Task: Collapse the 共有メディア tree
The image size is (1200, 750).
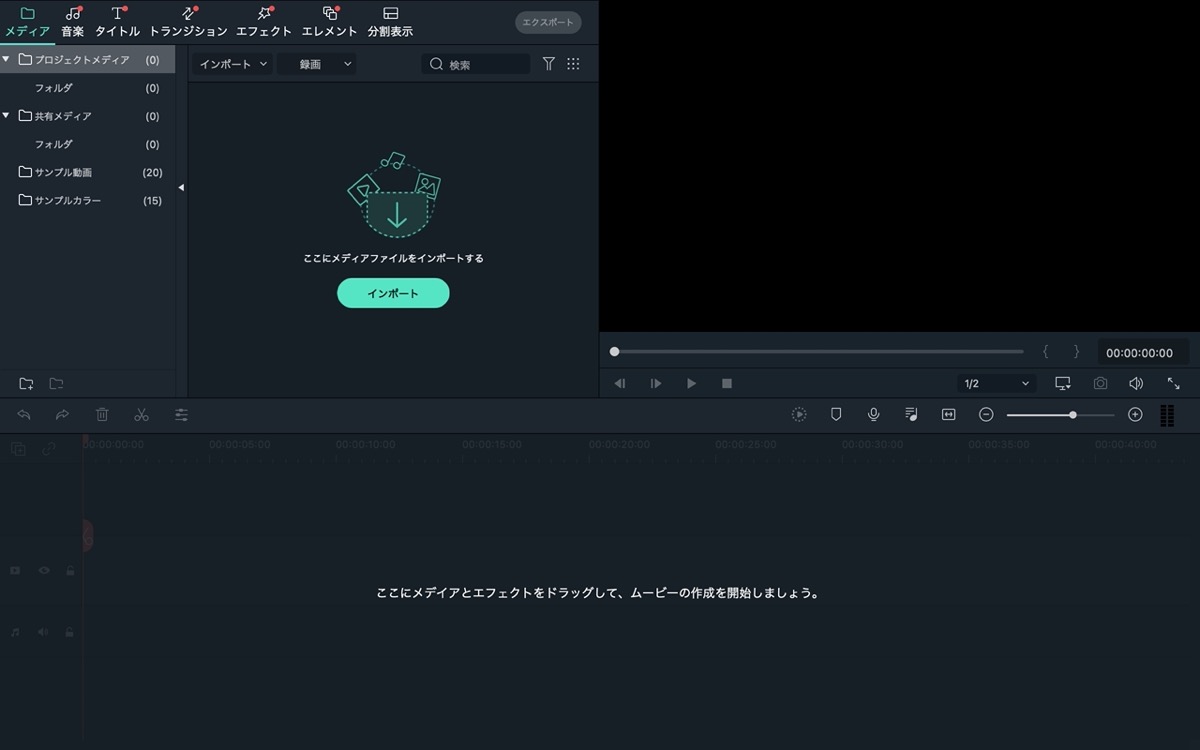Action: pos(7,116)
